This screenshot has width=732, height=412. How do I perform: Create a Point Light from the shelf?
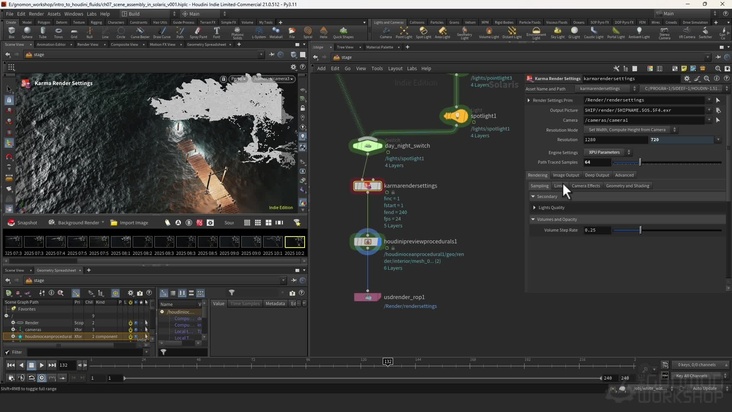(x=404, y=32)
